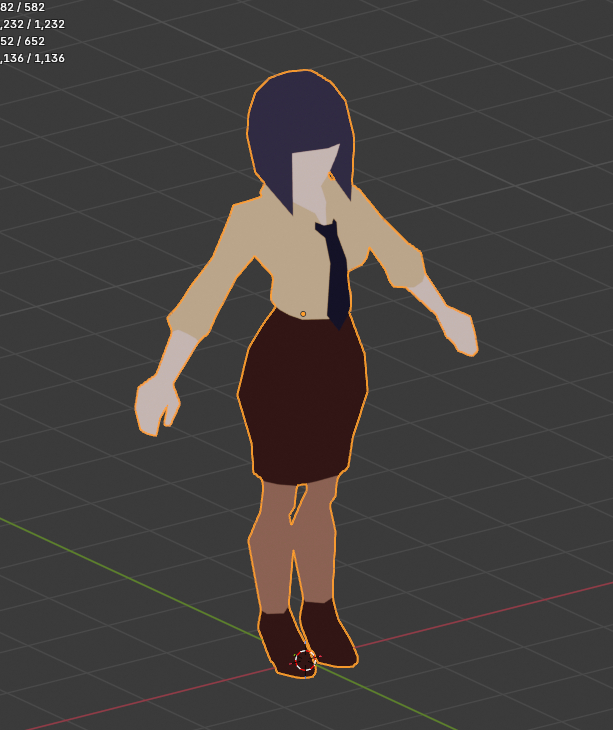Click the hand on the right side
Image resolution: width=613 pixels, height=730 pixels.
click(x=460, y=332)
